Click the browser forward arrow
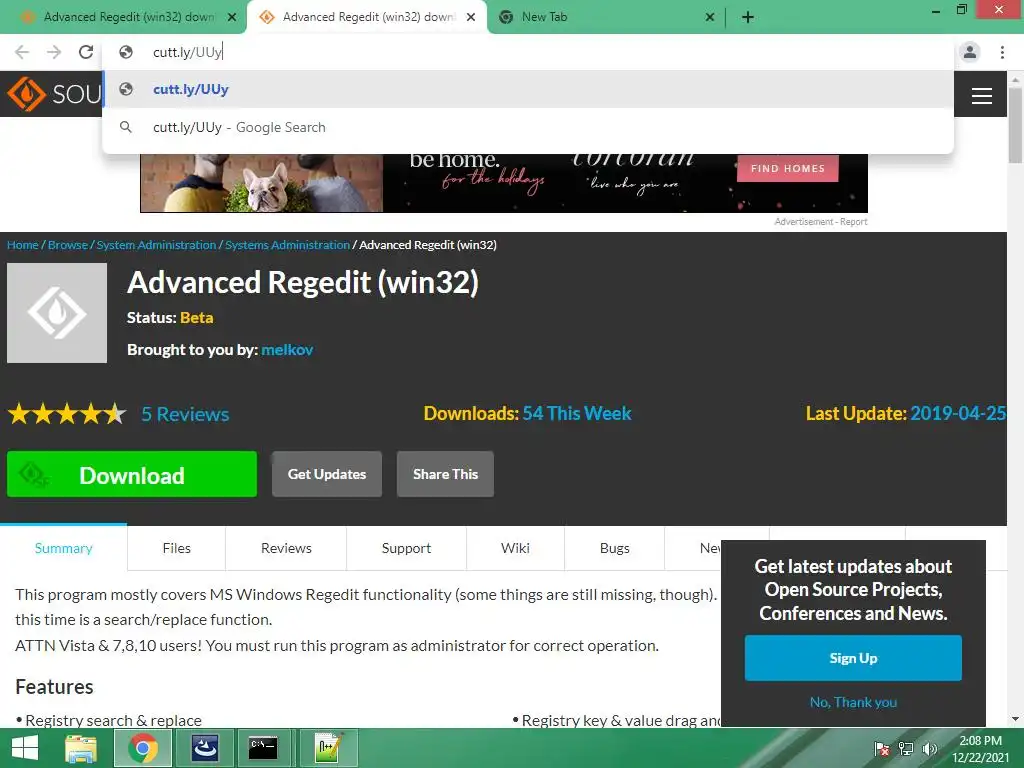 54,52
